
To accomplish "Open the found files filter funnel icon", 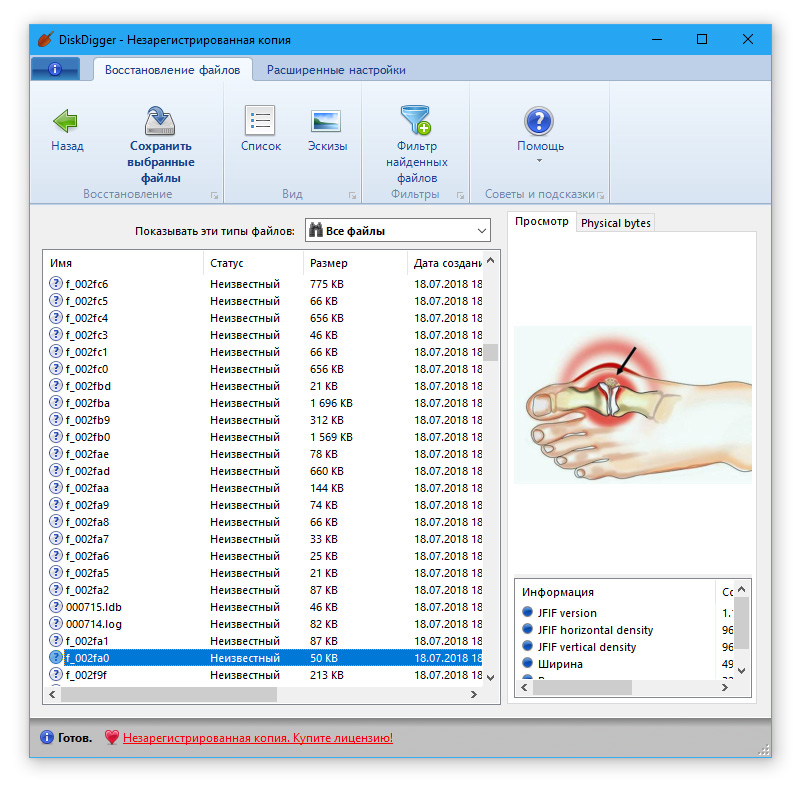I will pyautogui.click(x=415, y=122).
